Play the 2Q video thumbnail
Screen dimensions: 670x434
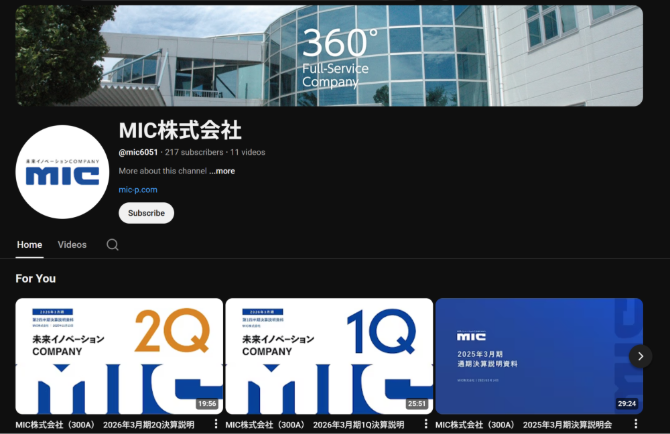[119, 356]
